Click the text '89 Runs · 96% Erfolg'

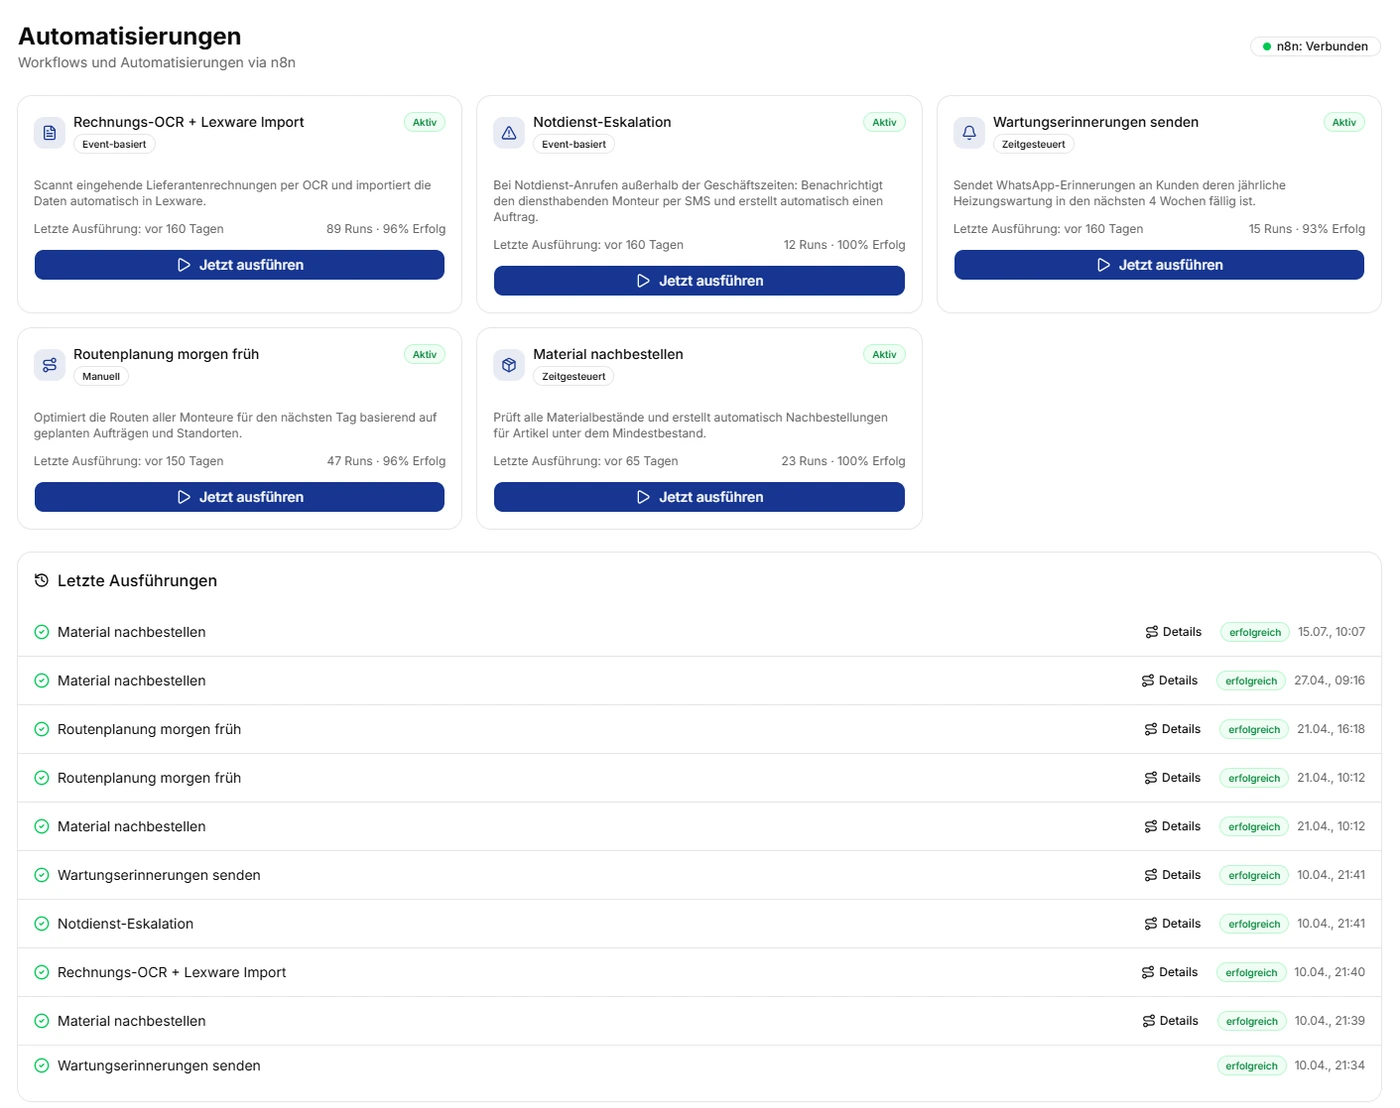pos(386,229)
